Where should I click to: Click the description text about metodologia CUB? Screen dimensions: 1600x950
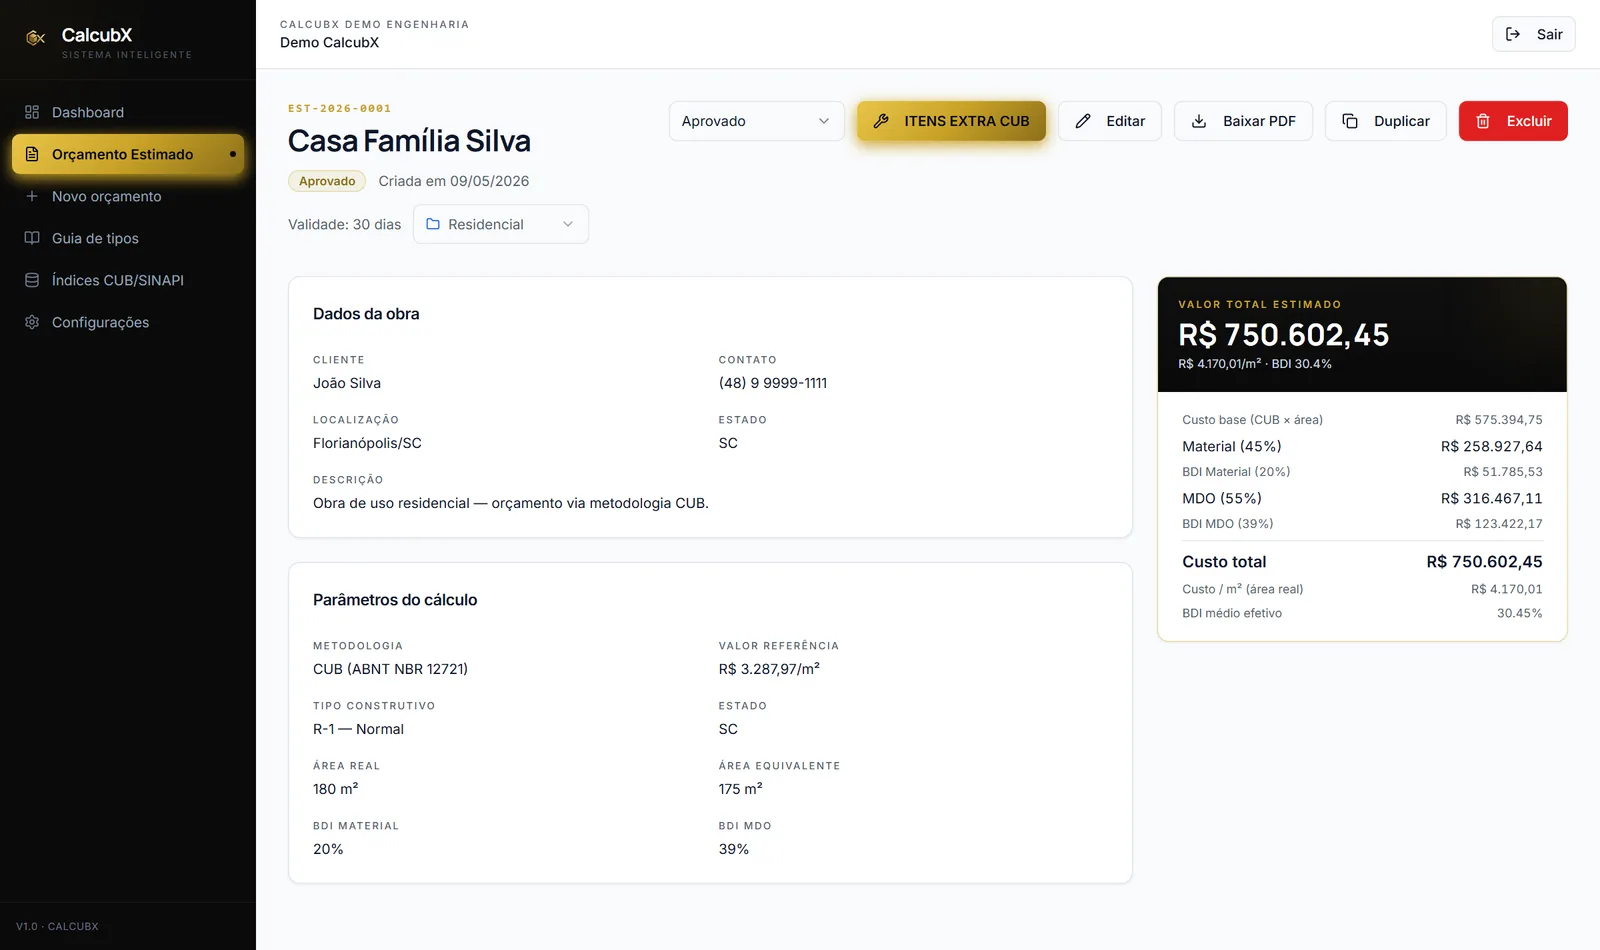tap(511, 503)
